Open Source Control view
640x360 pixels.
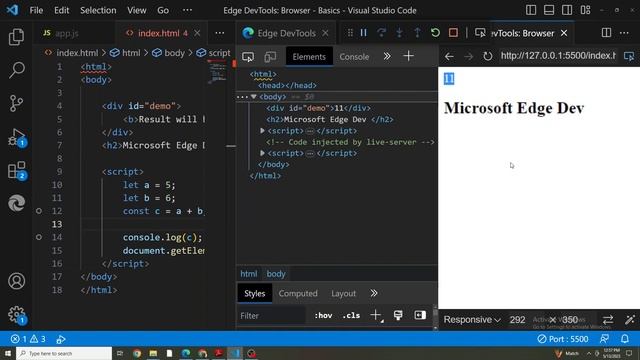click(16, 103)
